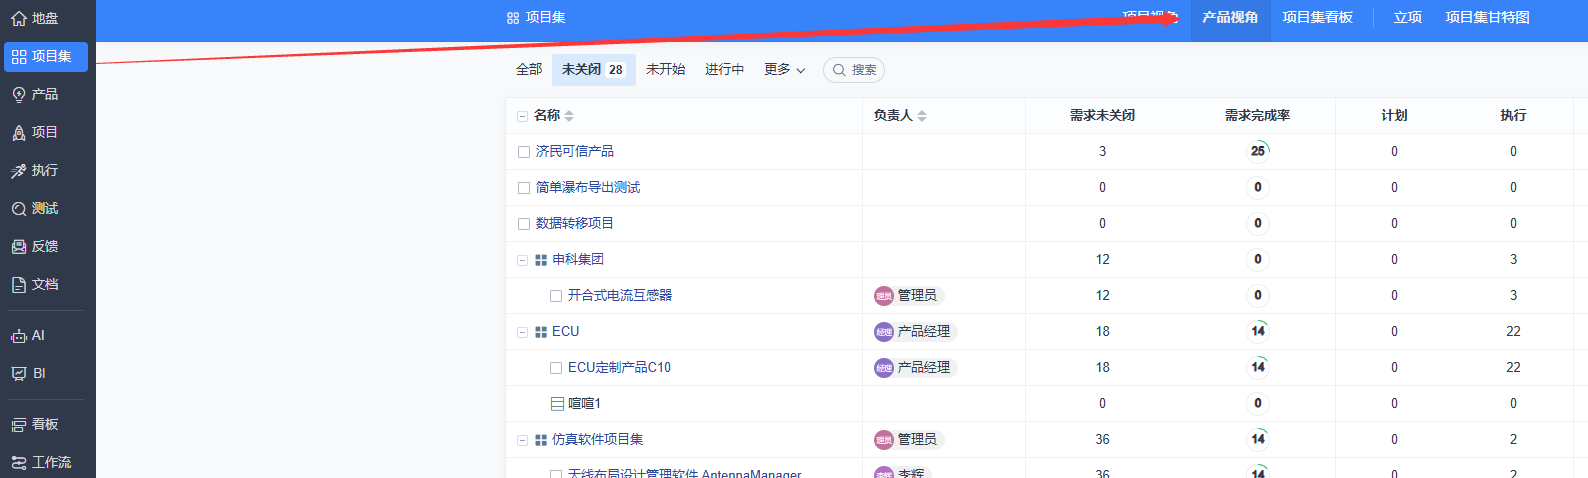Click 需求完成率 column header
This screenshot has width=1588, height=478.
pyautogui.click(x=1257, y=116)
